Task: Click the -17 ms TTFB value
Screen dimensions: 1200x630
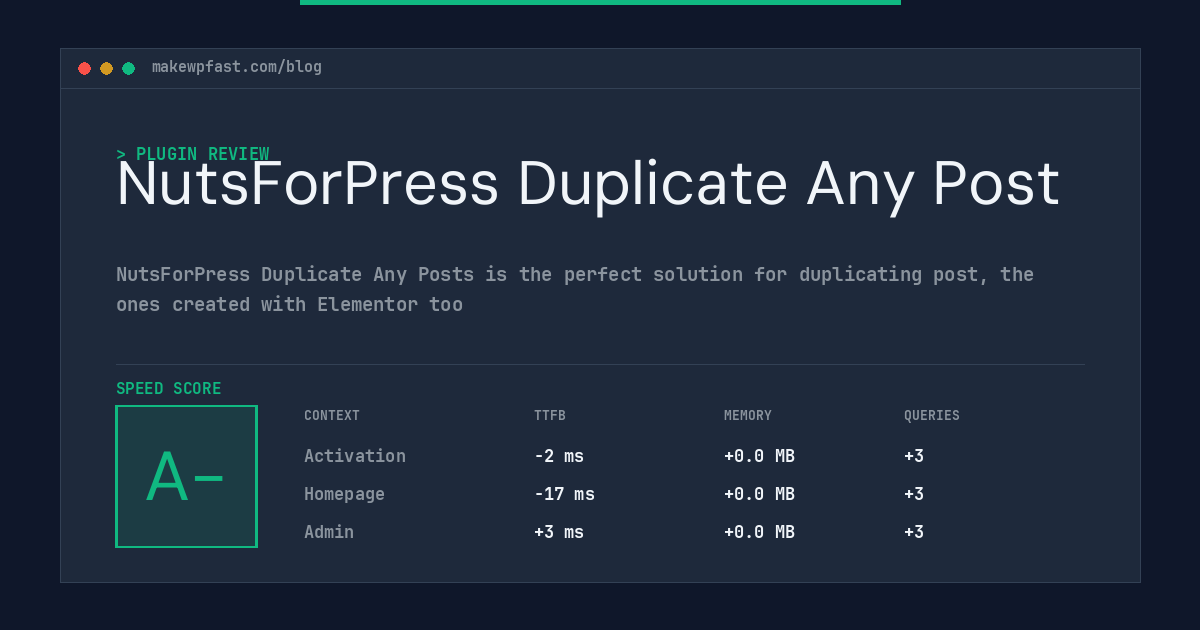Action: pos(564,494)
